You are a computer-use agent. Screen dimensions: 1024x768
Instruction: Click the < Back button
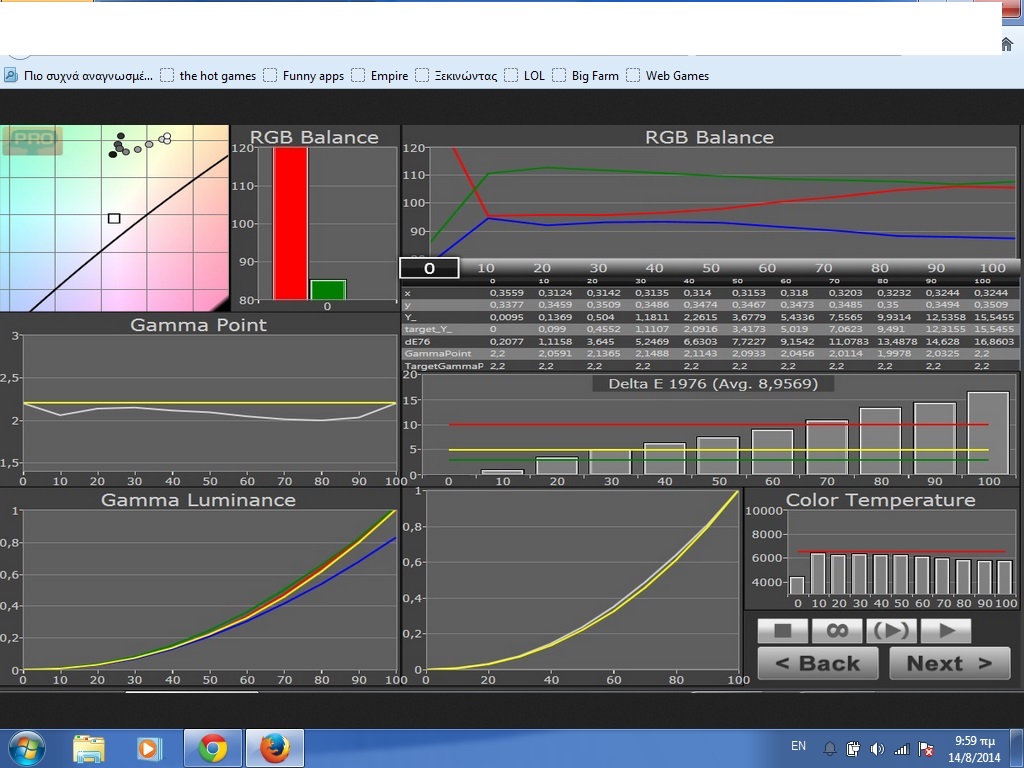click(818, 663)
